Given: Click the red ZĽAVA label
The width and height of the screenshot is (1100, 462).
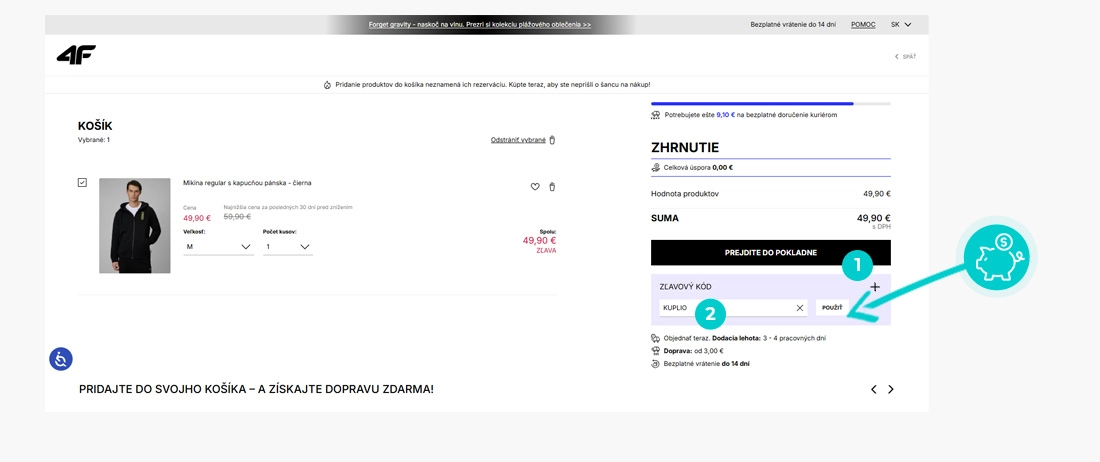Looking at the screenshot, I should pos(546,250).
